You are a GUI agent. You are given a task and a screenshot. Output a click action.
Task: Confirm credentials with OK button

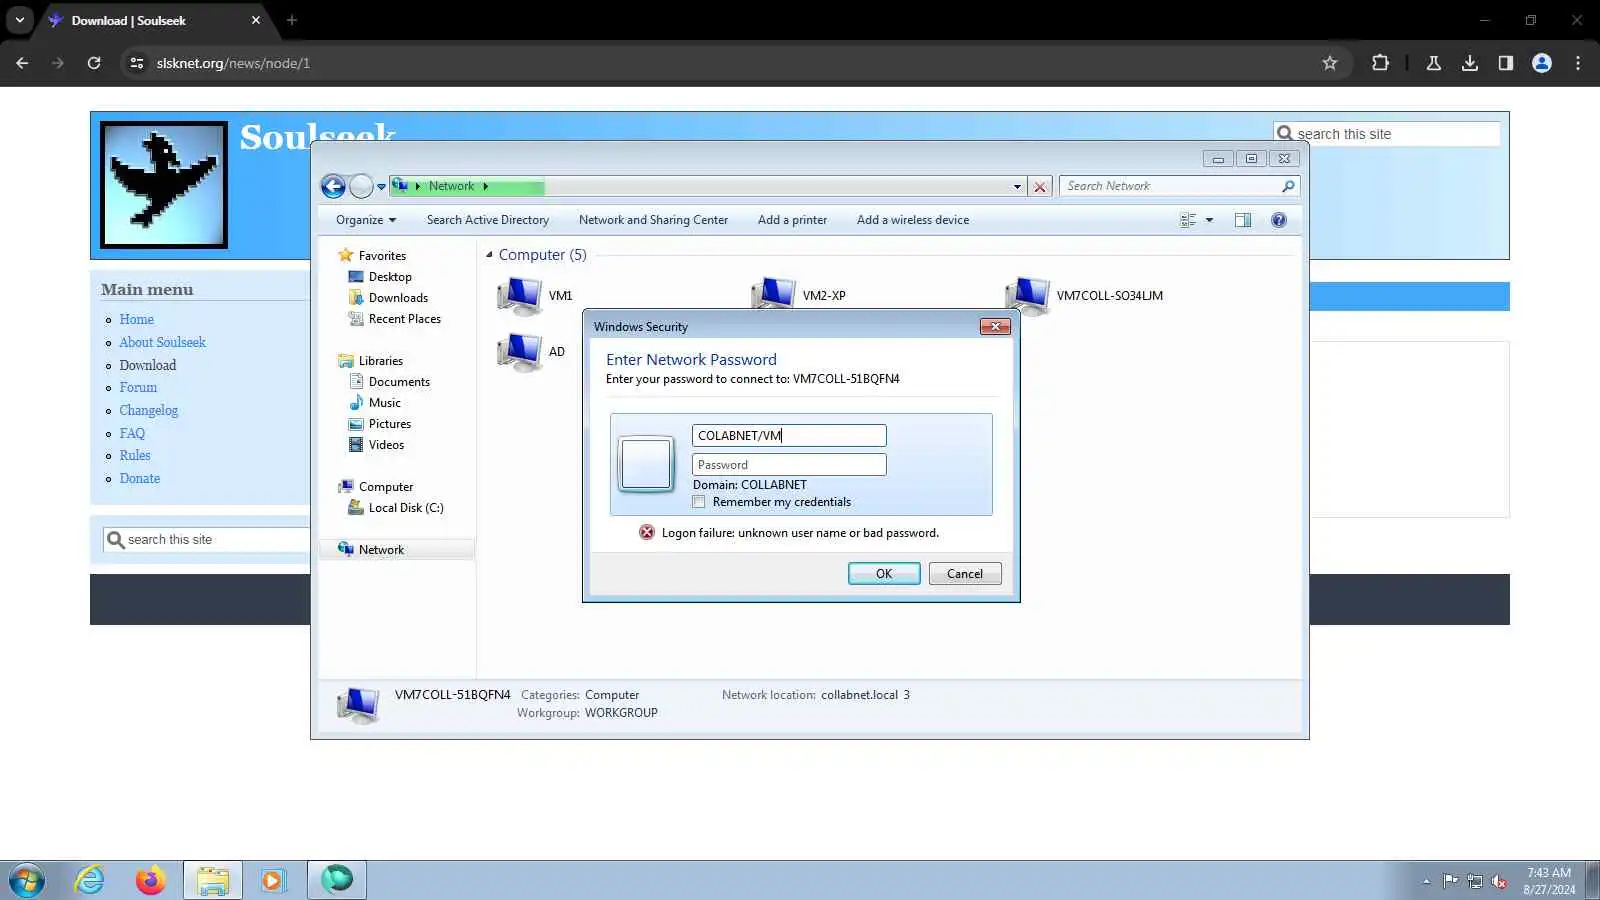tap(884, 574)
